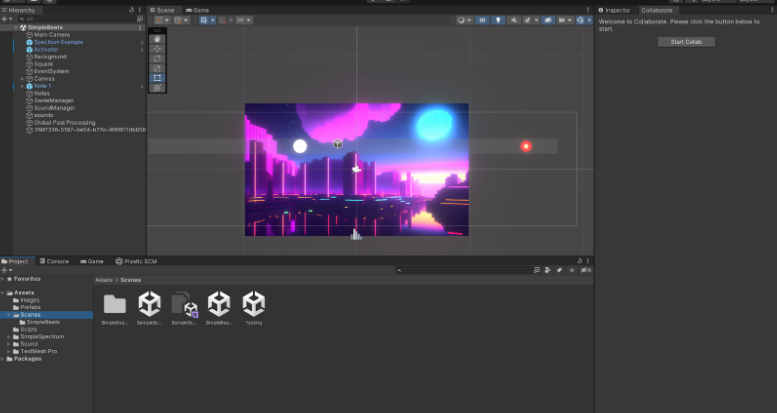Select the Hand (view) tool
Screen dimensions: 777x413
pos(157,39)
